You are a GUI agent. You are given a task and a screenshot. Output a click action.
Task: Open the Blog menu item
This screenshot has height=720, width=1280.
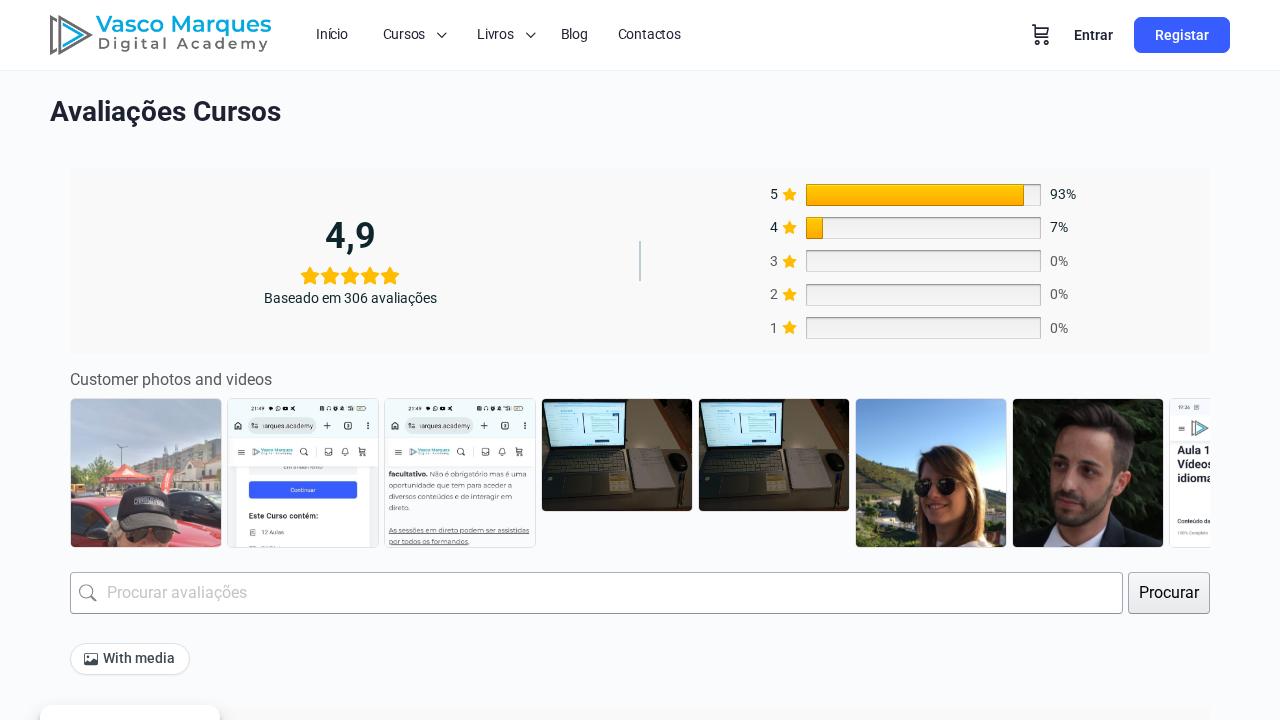[574, 35]
